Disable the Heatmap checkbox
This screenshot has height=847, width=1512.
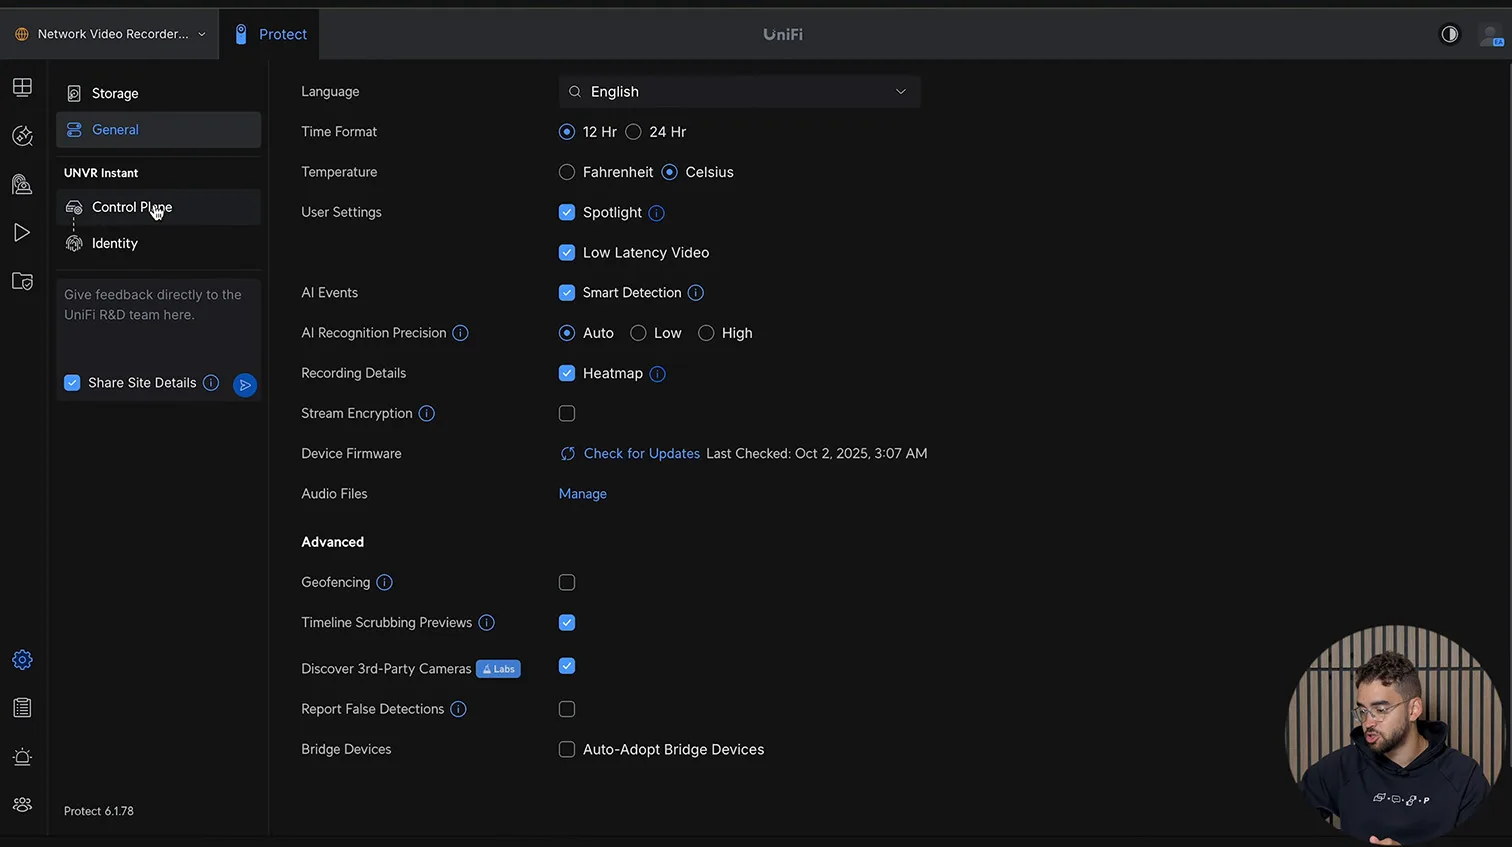click(567, 373)
